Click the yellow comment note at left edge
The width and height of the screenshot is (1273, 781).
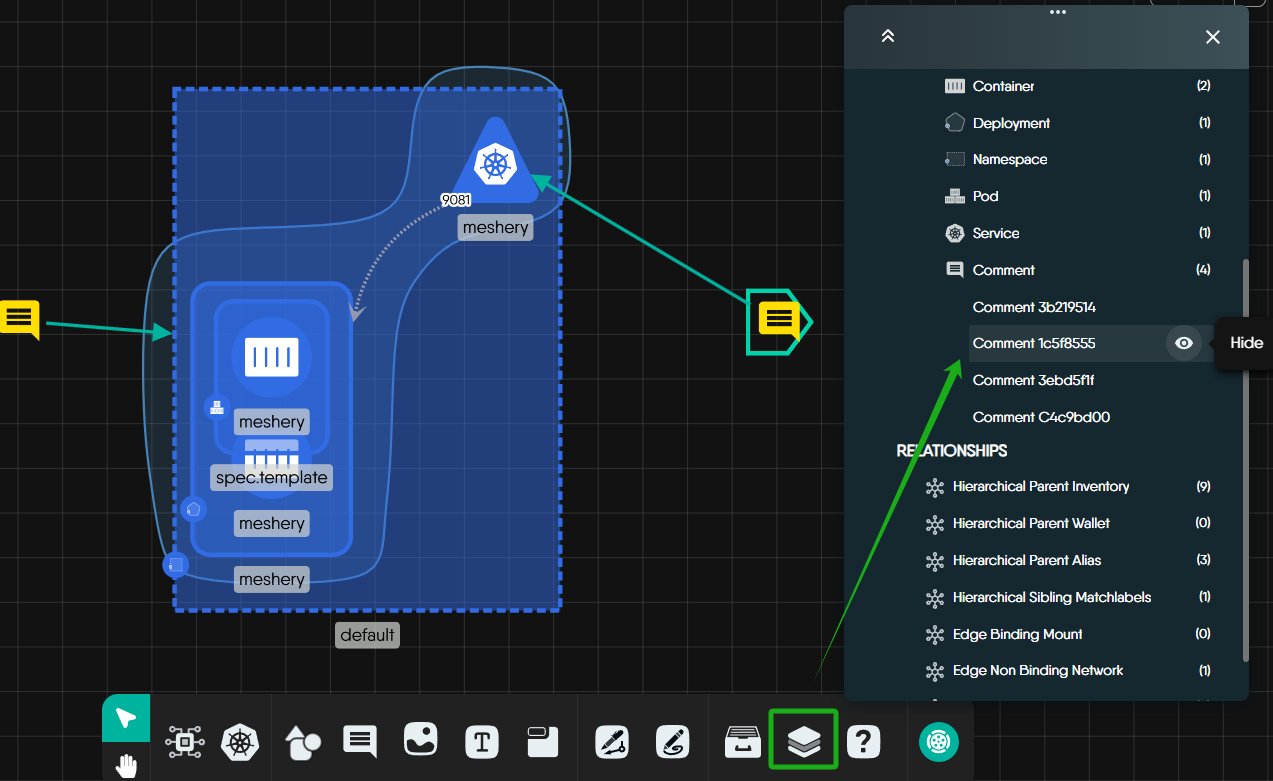[19, 318]
